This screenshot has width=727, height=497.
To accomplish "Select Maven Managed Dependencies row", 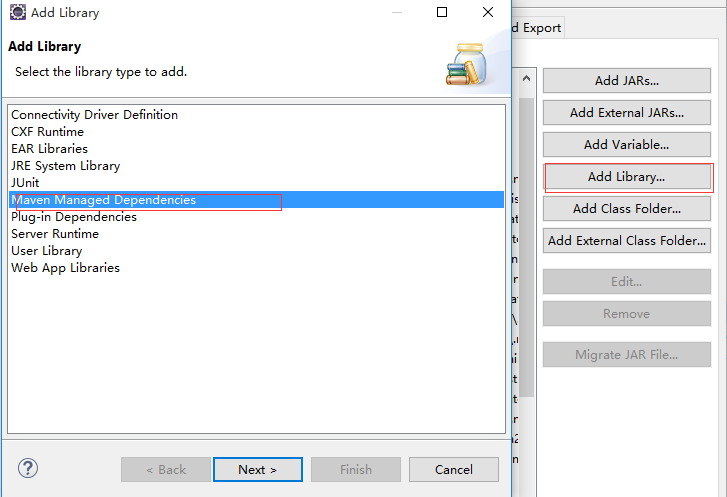I will point(256,200).
